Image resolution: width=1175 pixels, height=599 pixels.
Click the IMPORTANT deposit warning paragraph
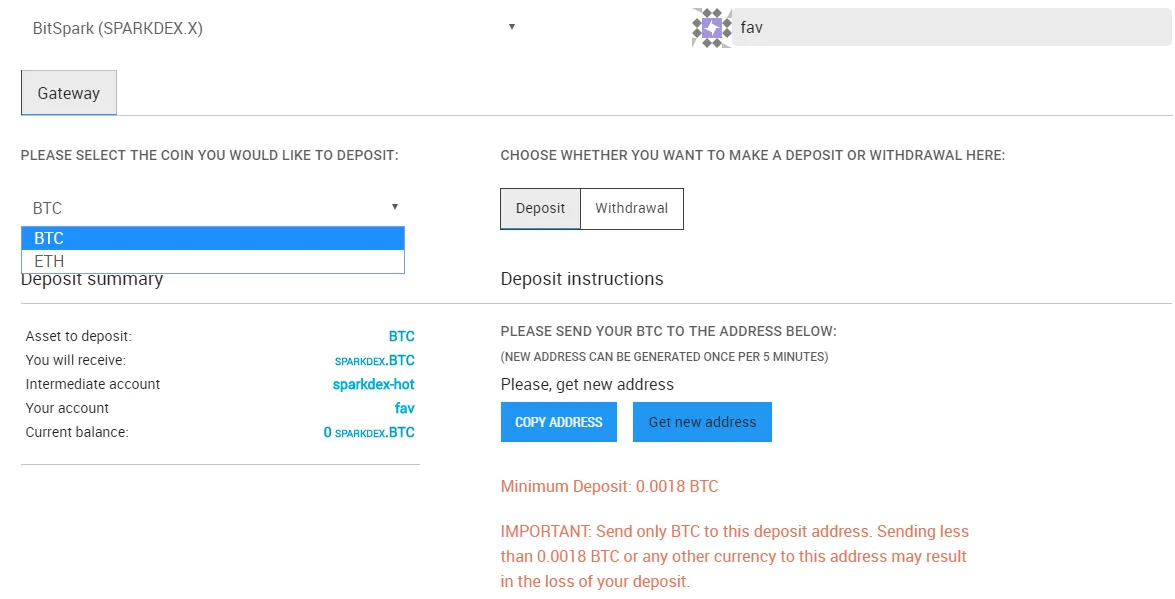click(734, 556)
